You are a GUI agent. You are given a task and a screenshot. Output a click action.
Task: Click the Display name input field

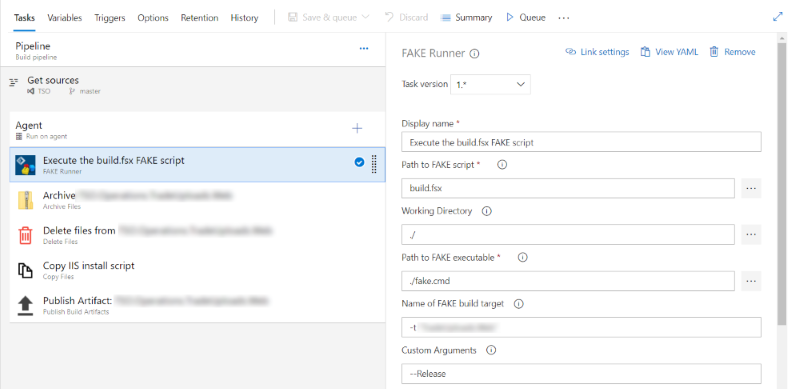coord(581,142)
